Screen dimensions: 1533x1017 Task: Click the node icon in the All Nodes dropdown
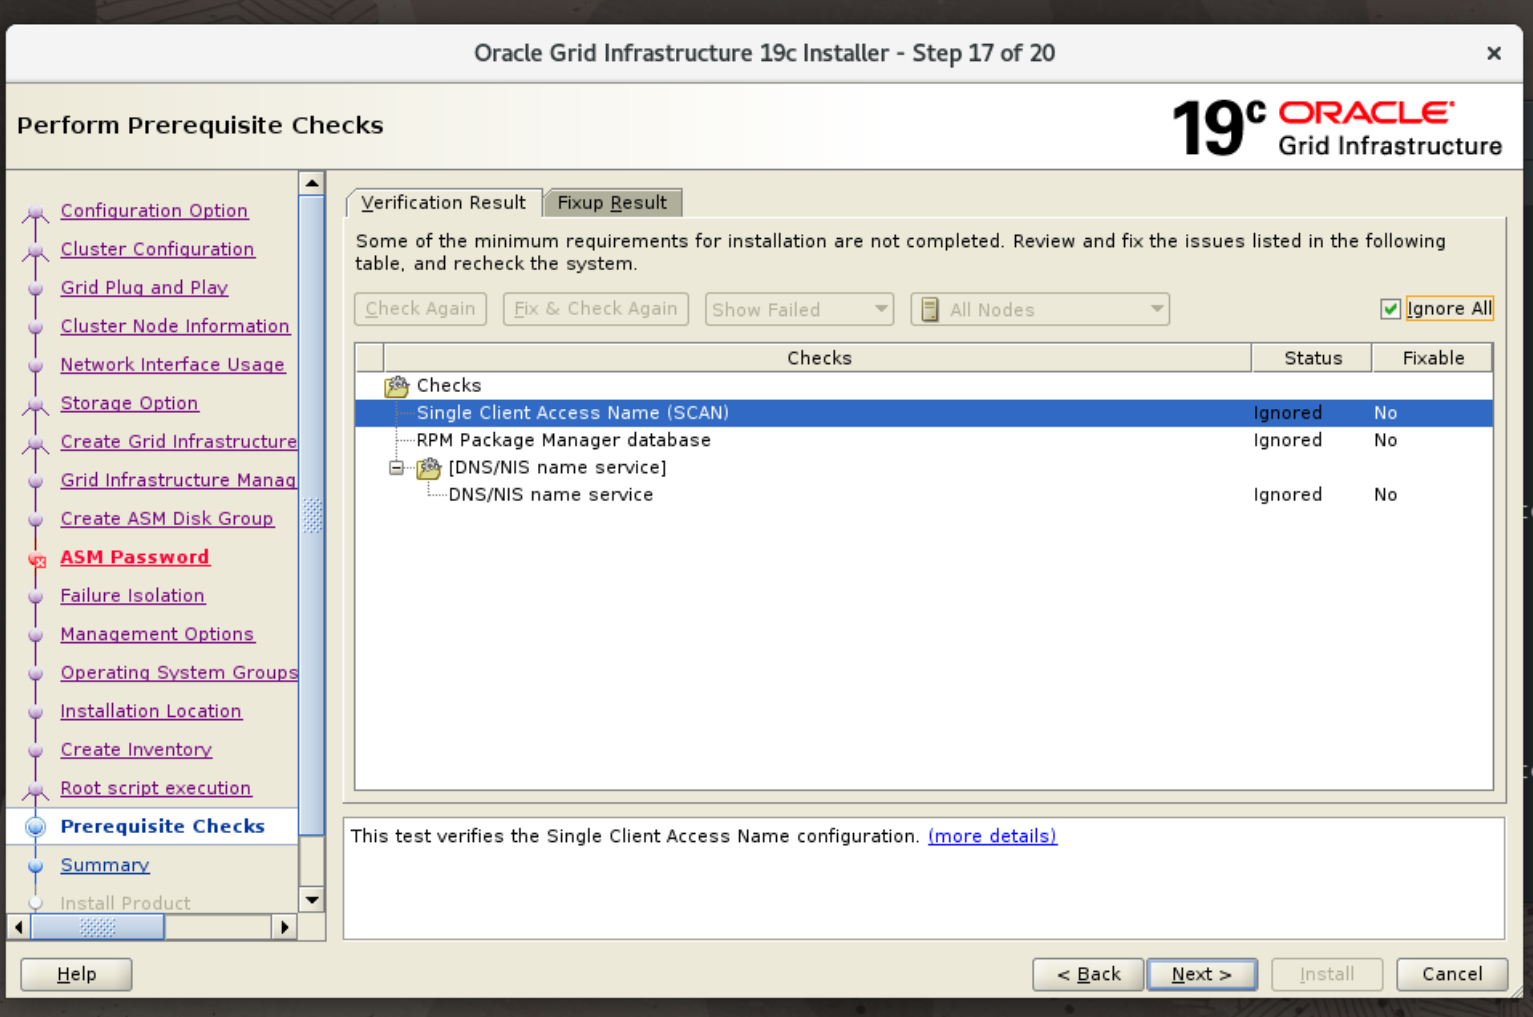click(929, 310)
